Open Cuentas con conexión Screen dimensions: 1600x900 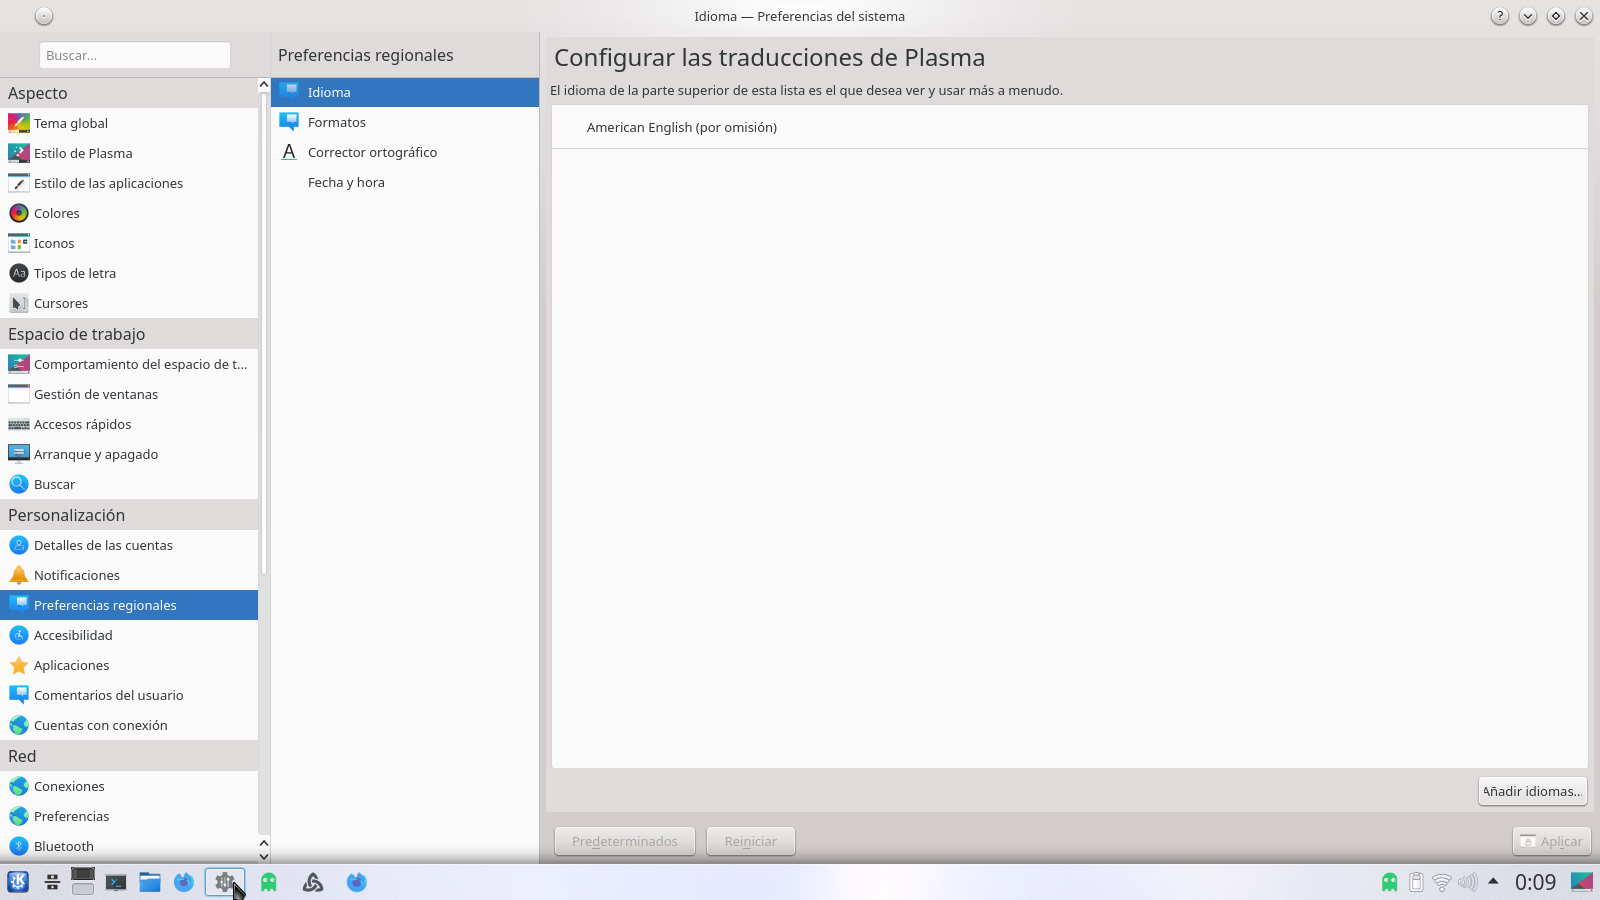pos(129,725)
